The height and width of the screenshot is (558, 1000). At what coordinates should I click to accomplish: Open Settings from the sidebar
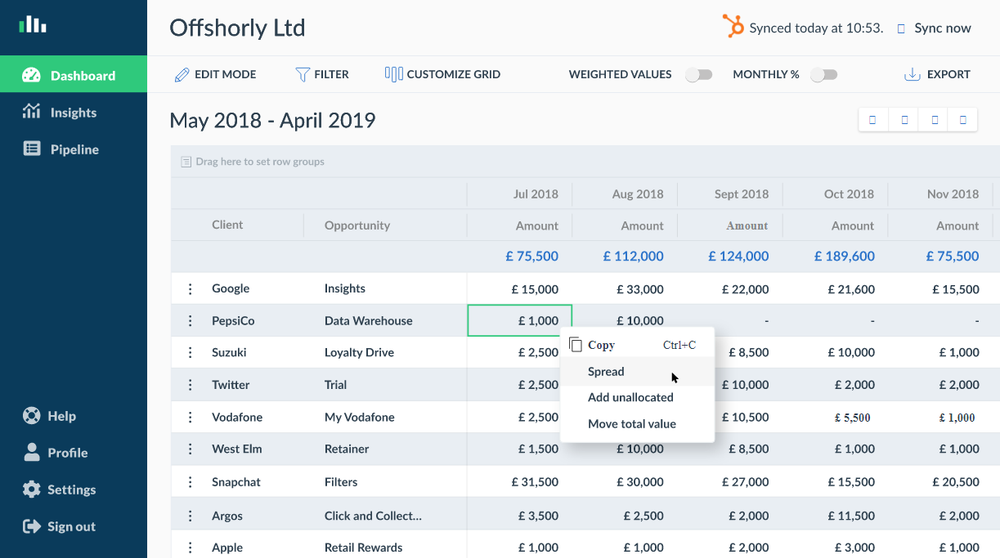pyautogui.click(x=59, y=490)
